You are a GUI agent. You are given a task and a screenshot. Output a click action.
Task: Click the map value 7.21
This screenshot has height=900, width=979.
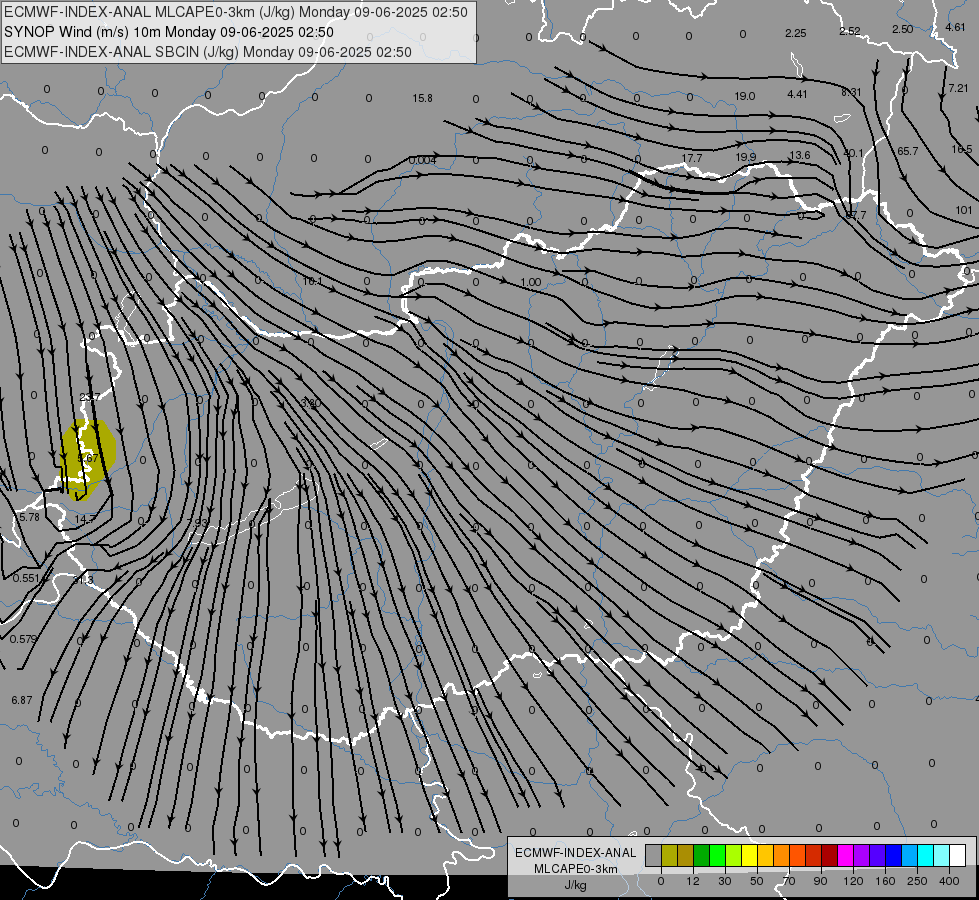click(x=958, y=88)
